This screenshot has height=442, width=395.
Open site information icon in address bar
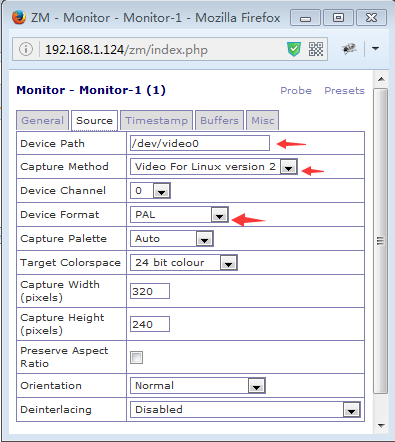26,49
